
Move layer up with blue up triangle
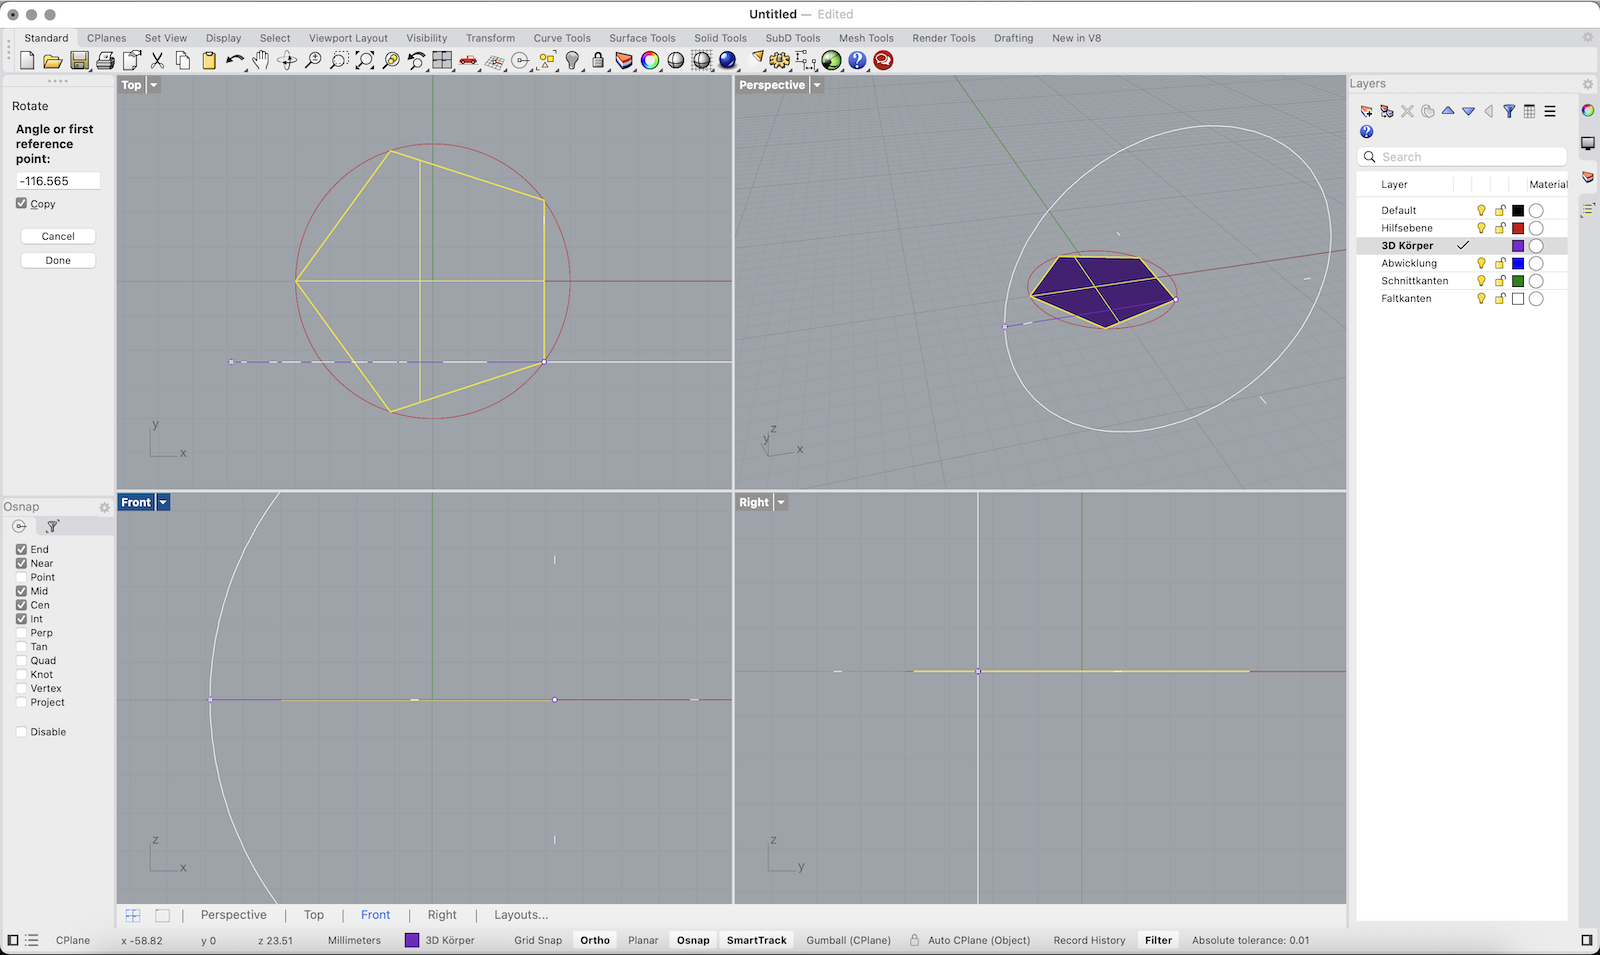pos(1448,111)
